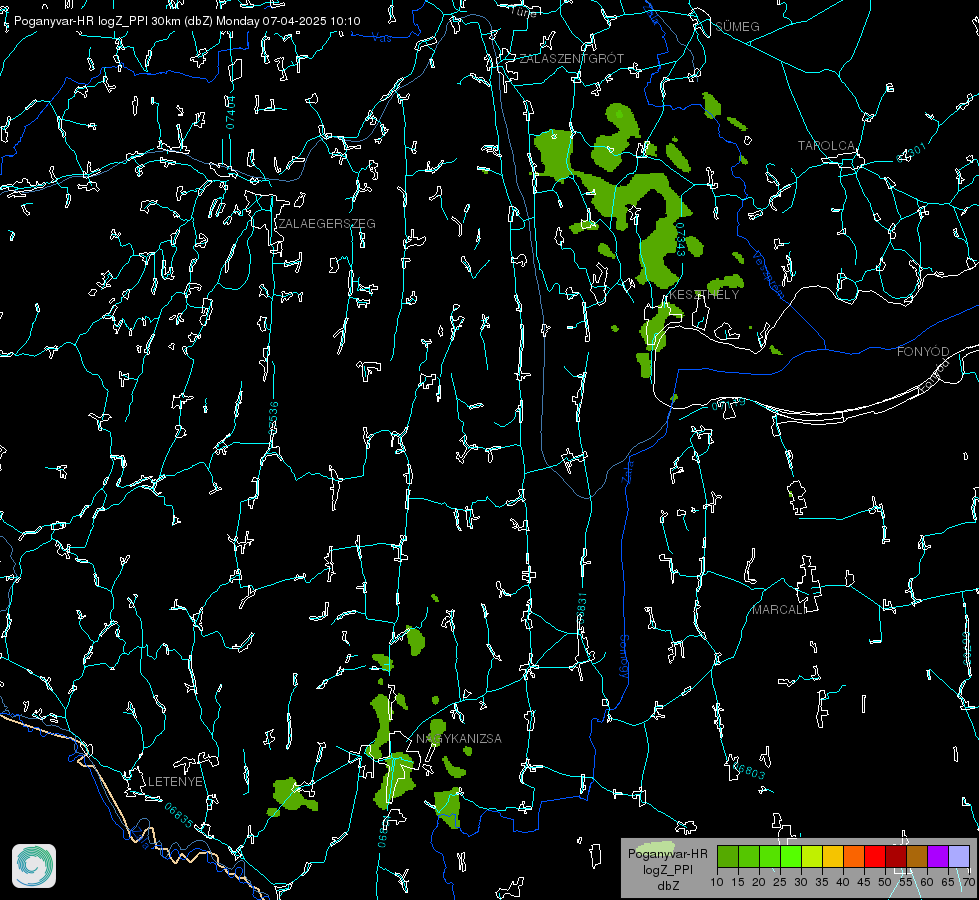
Task: Select the 55 dBZ brown swatch
Action: pos(917,856)
